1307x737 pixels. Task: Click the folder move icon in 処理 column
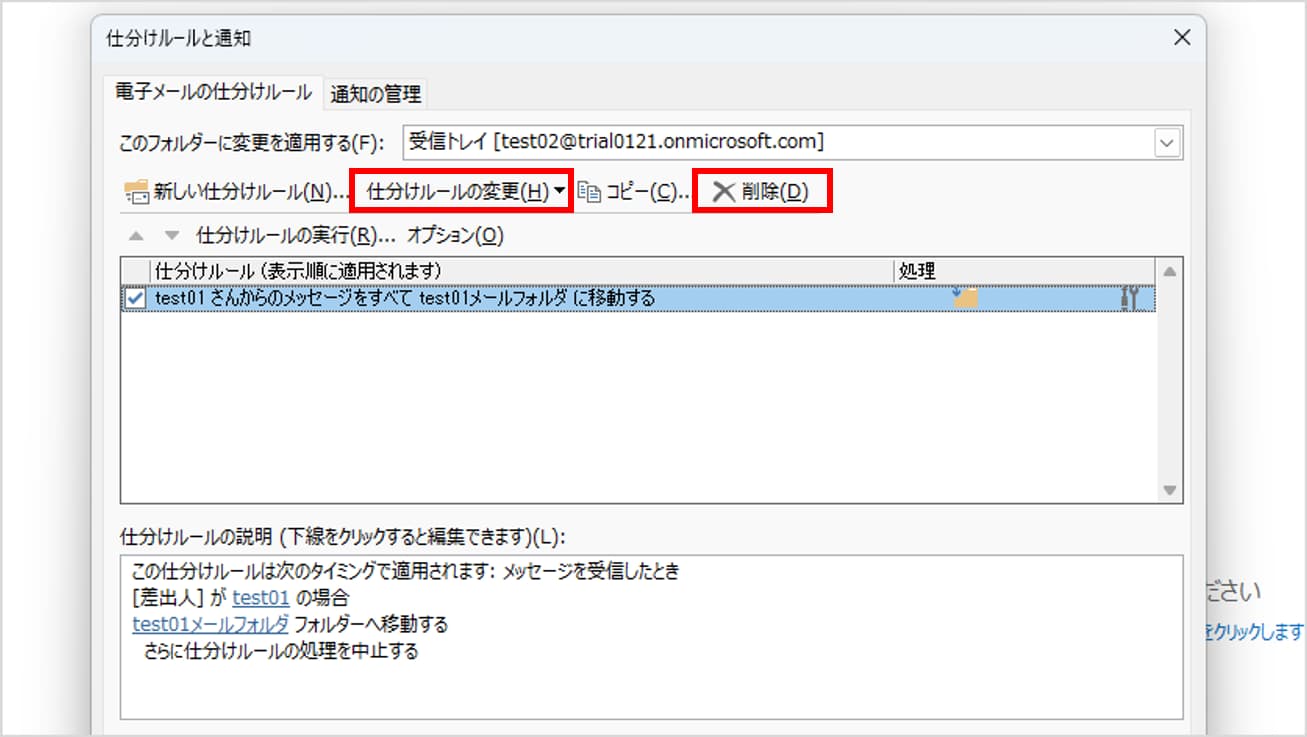965,297
